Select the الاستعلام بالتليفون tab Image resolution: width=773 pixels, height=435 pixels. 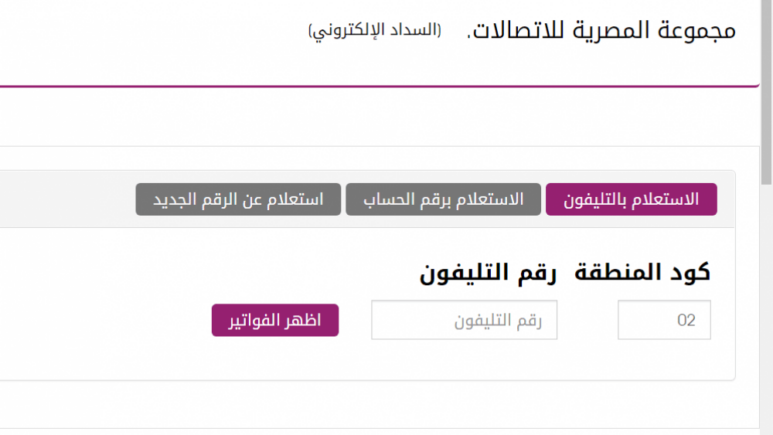[631, 199]
